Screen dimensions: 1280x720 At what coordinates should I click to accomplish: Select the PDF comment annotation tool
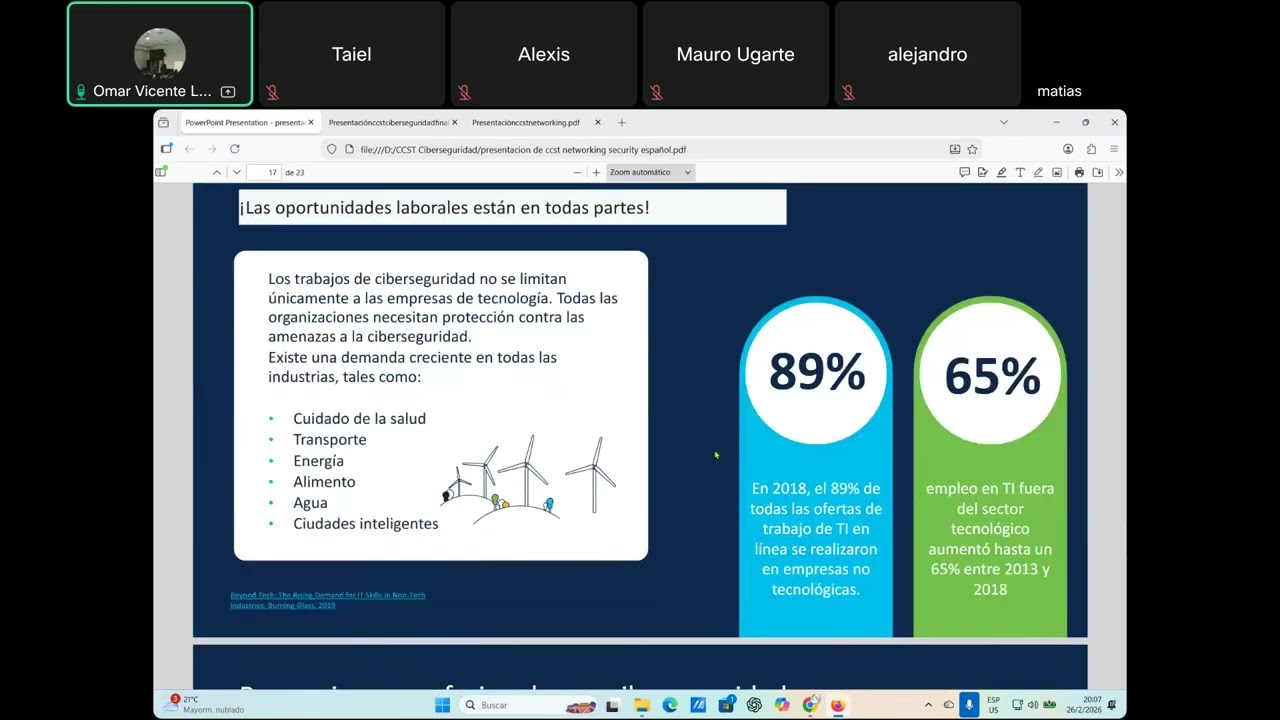pos(964,172)
